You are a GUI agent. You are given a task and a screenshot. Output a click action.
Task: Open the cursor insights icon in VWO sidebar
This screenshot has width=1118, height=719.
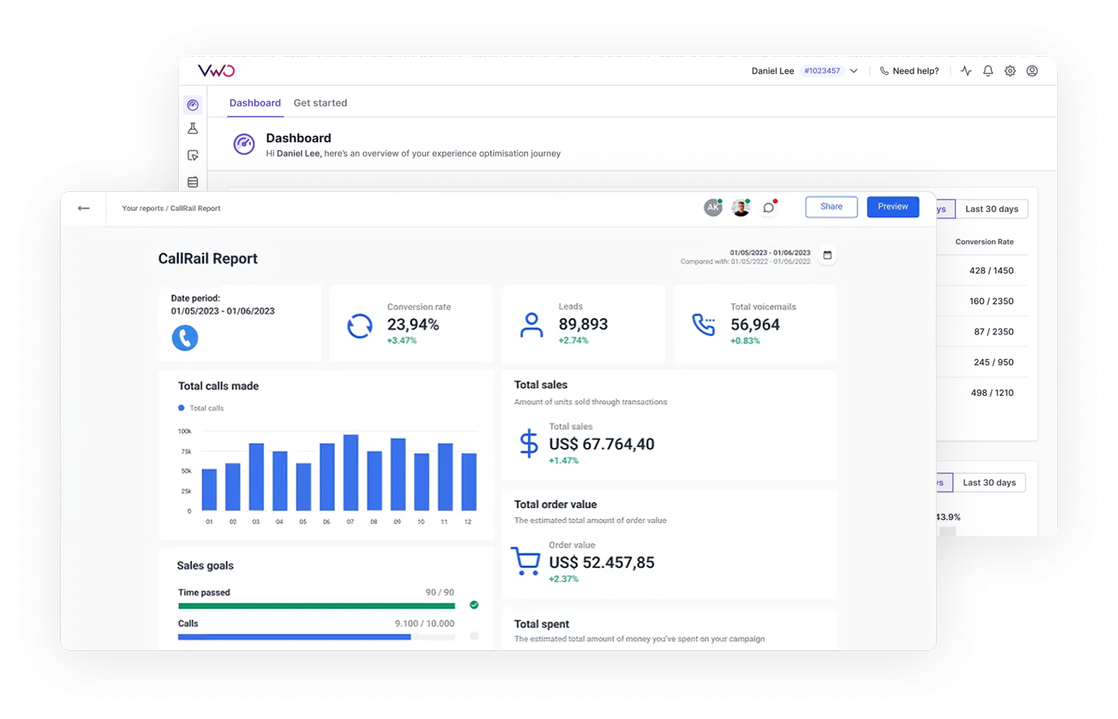[193, 155]
